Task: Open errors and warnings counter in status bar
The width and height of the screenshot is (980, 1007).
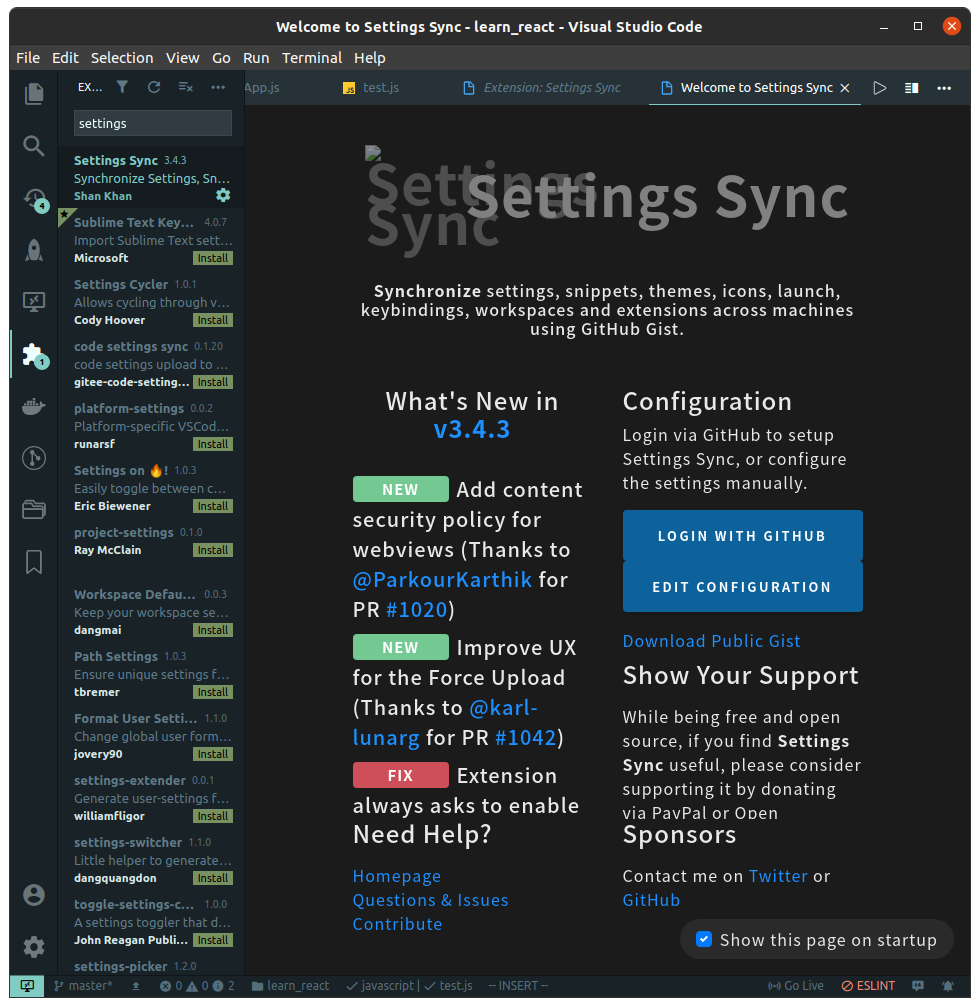Action: click(197, 986)
